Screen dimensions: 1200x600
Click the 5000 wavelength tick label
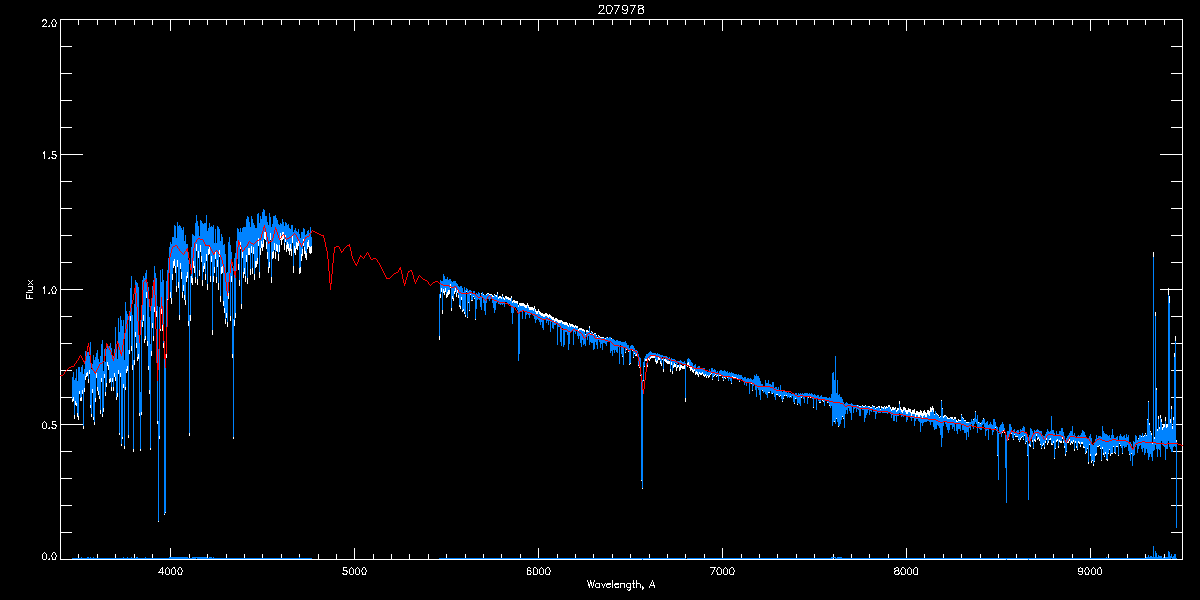point(354,572)
